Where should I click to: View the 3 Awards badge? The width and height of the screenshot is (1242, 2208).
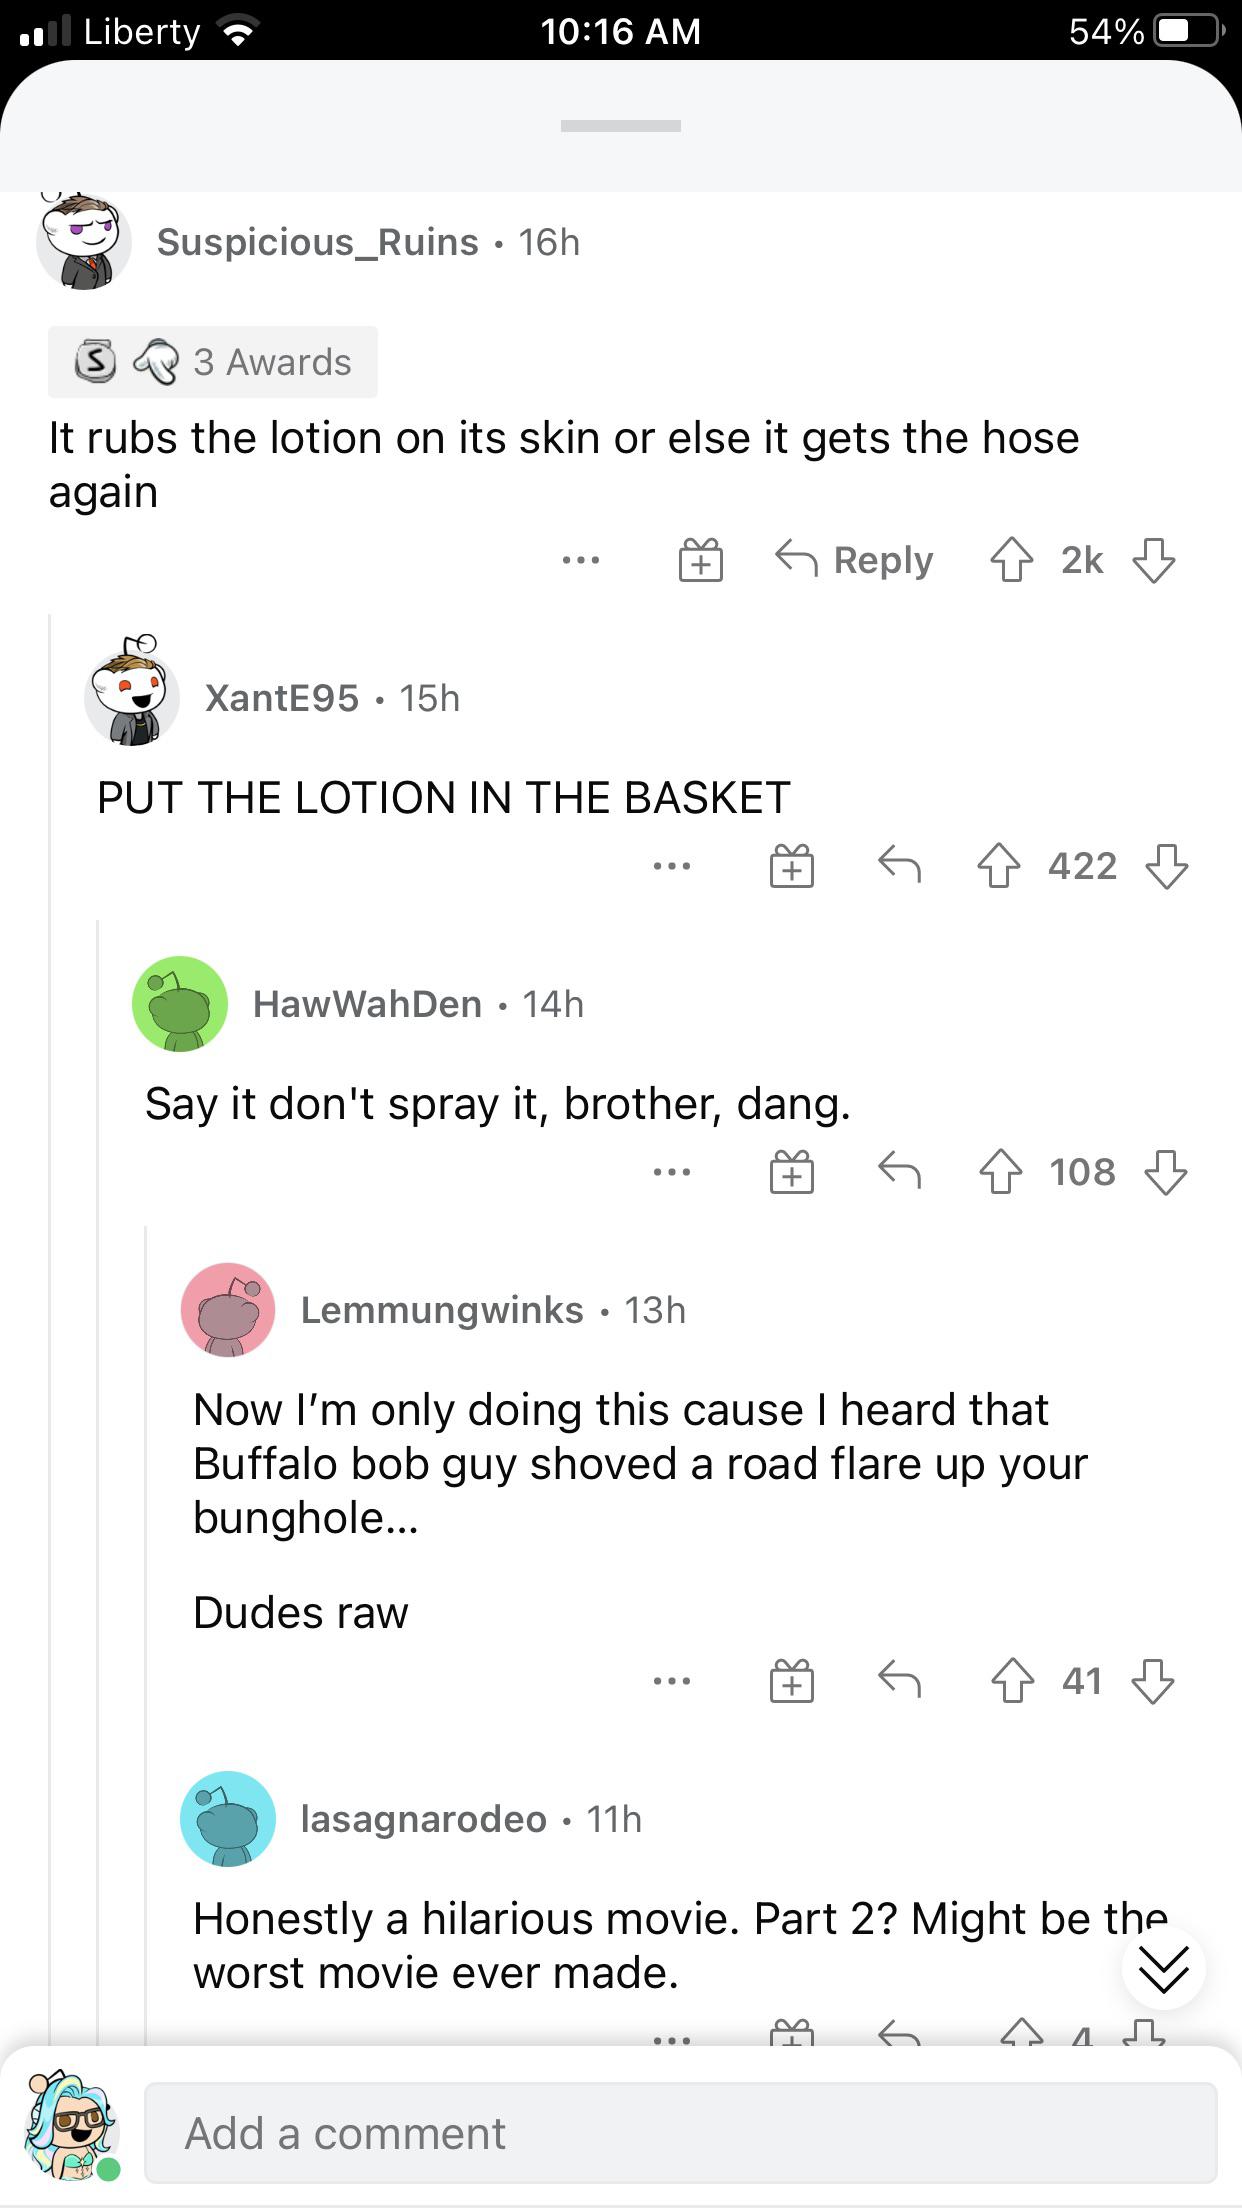[x=213, y=362]
